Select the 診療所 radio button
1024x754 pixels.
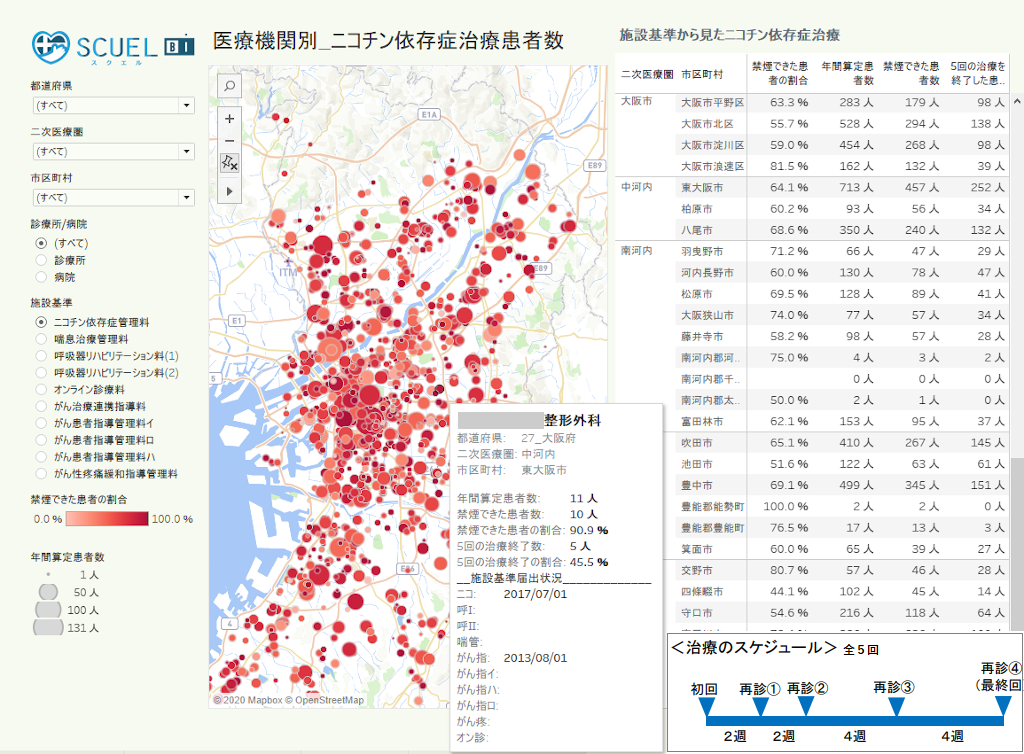click(41, 260)
